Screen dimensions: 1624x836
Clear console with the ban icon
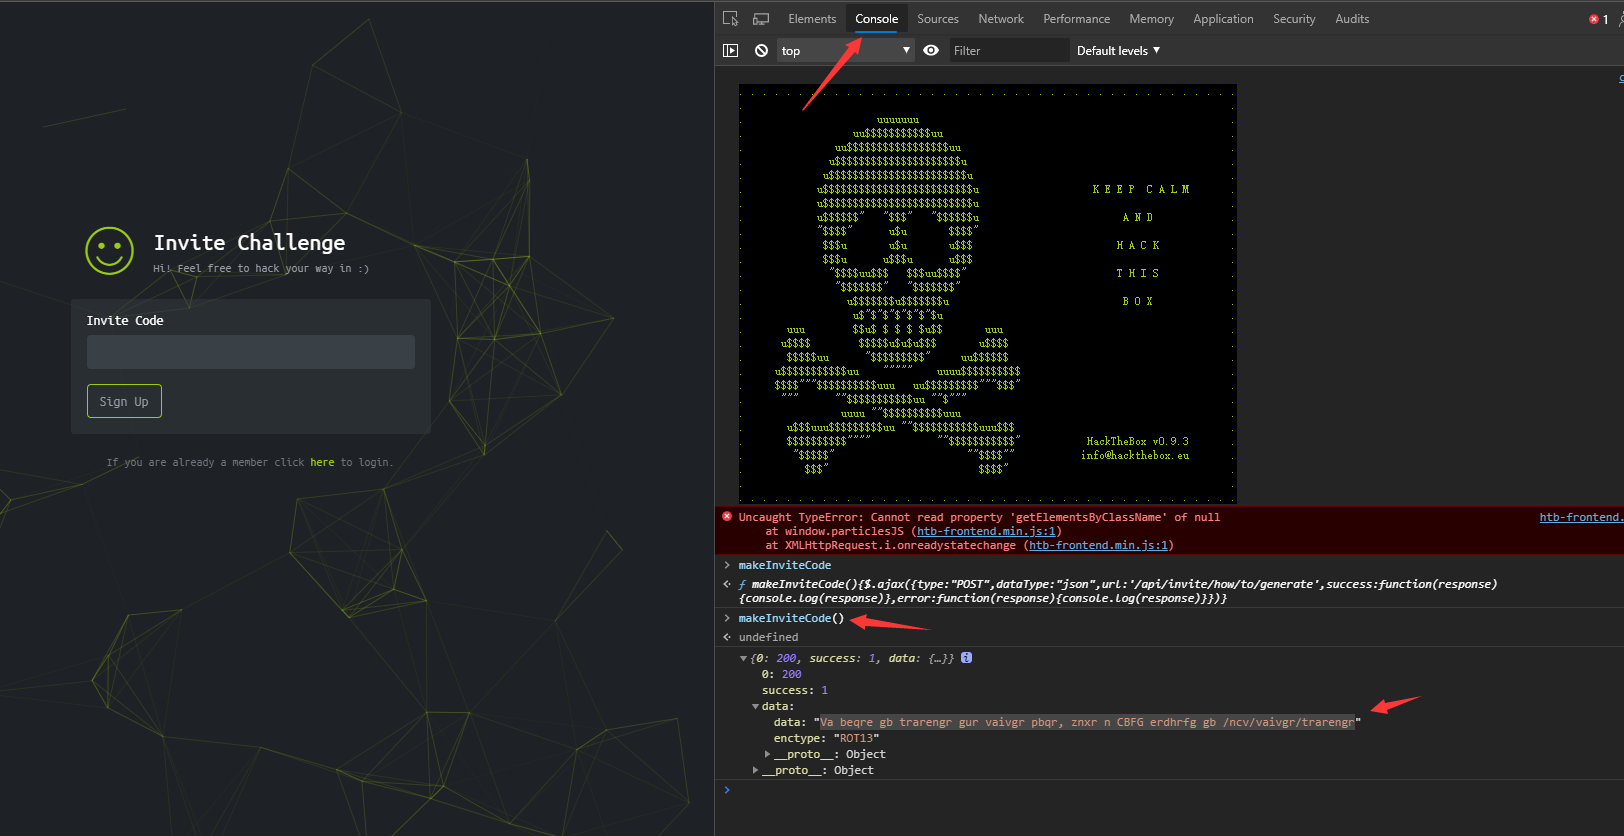pos(761,50)
